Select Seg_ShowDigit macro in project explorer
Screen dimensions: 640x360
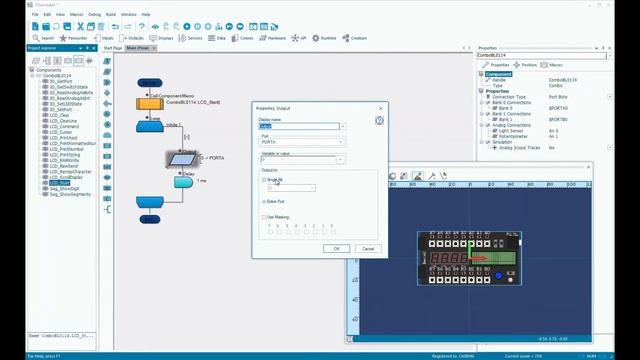tap(64, 189)
